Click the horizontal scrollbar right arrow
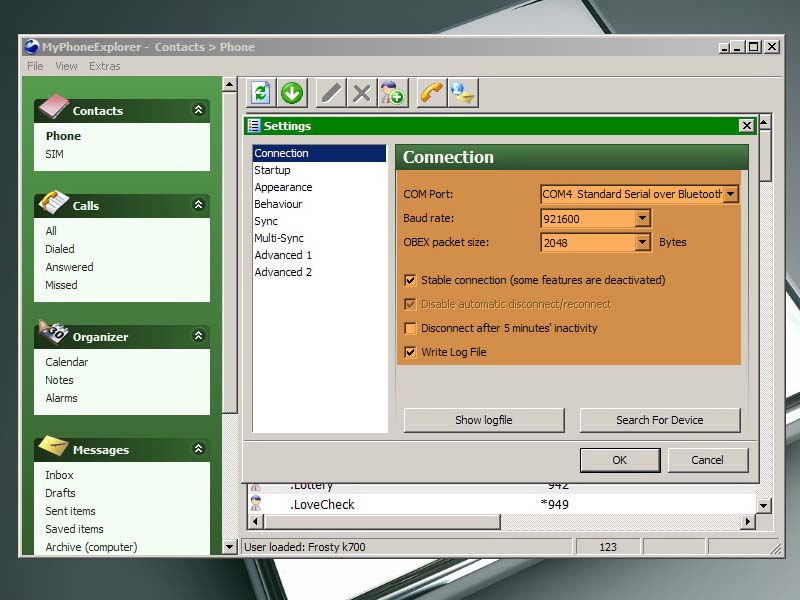This screenshot has width=800, height=600. [747, 522]
